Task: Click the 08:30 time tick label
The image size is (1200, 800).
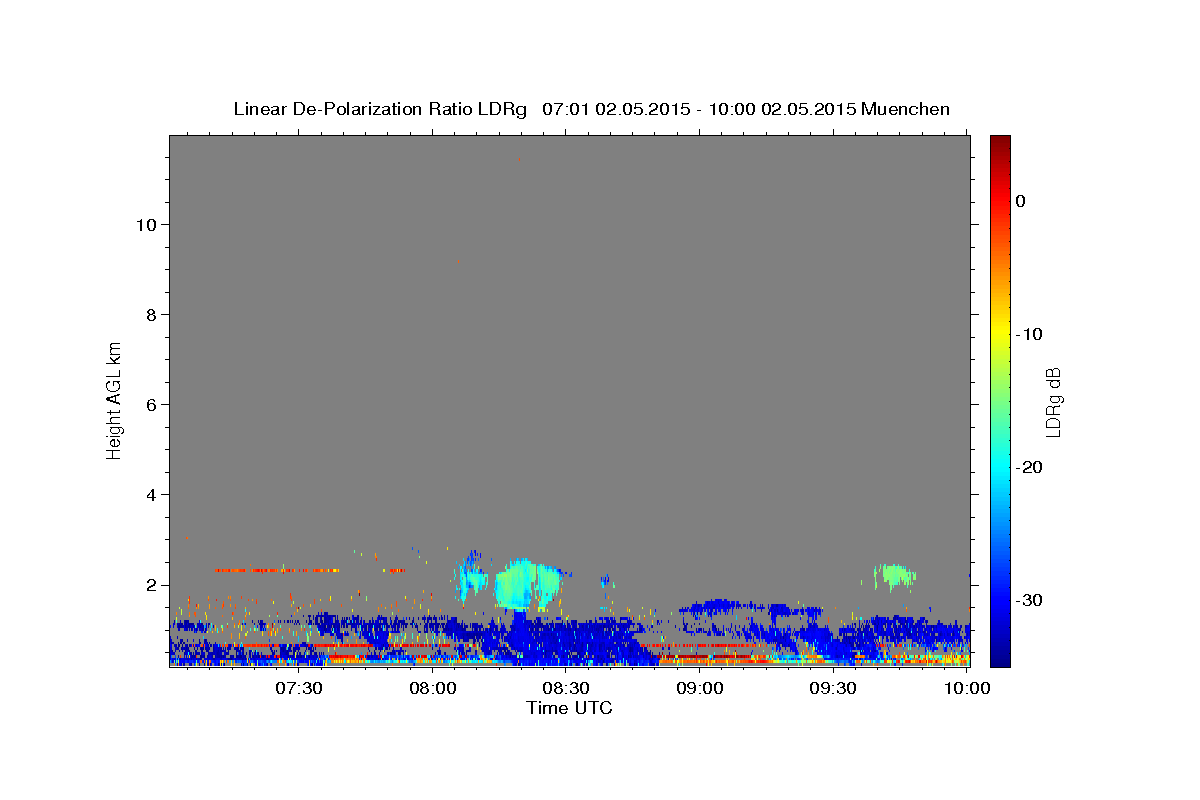Action: point(566,688)
